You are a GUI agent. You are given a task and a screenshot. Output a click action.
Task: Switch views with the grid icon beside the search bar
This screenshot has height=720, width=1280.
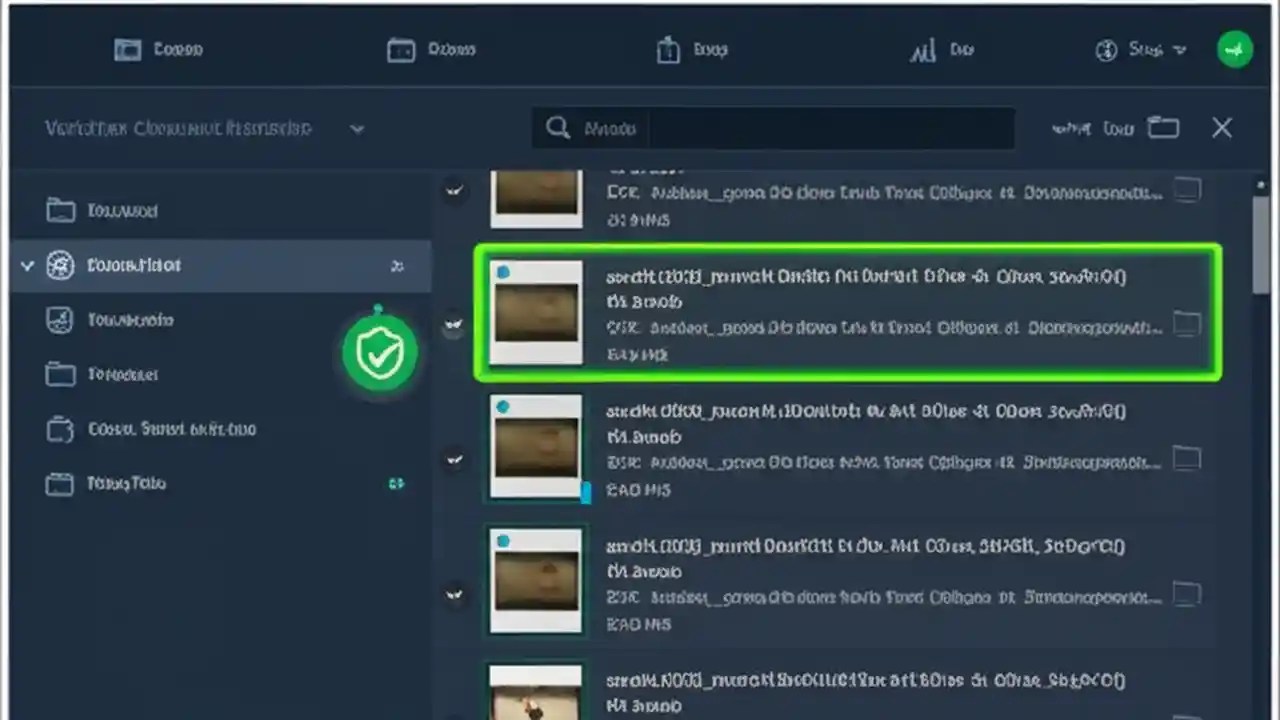[1163, 128]
